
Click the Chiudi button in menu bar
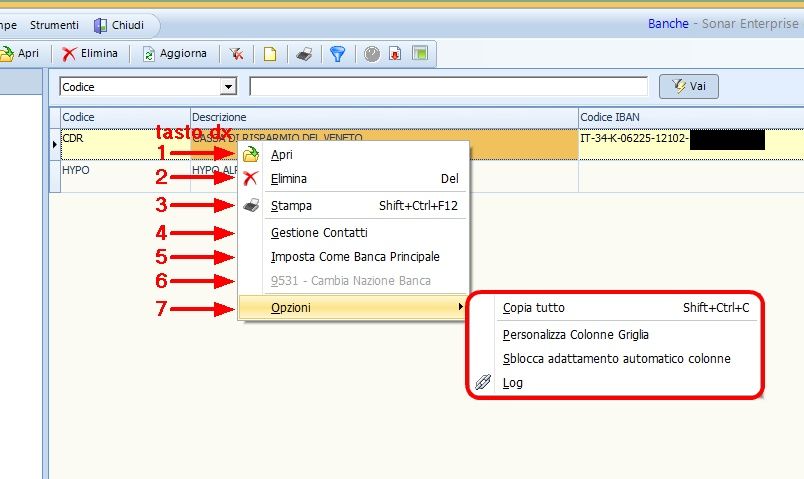(x=118, y=24)
